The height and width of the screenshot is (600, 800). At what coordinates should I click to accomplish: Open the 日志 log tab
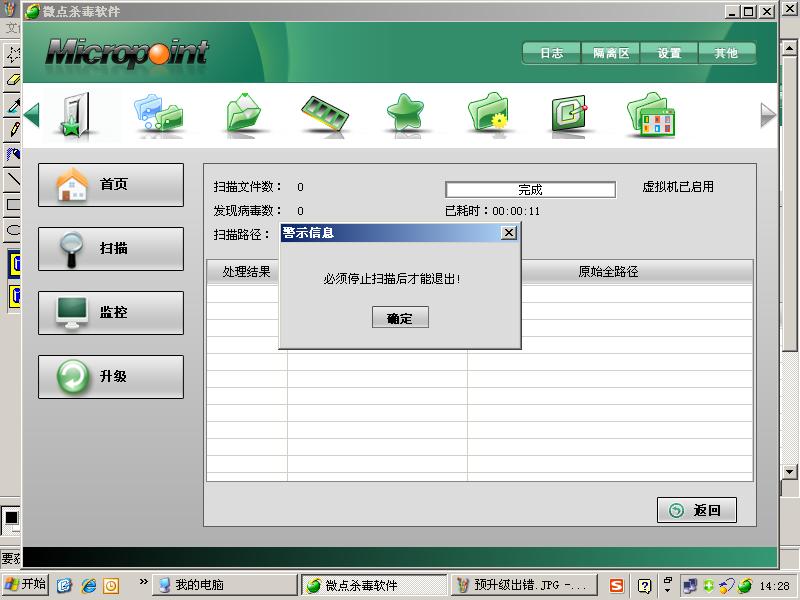551,53
